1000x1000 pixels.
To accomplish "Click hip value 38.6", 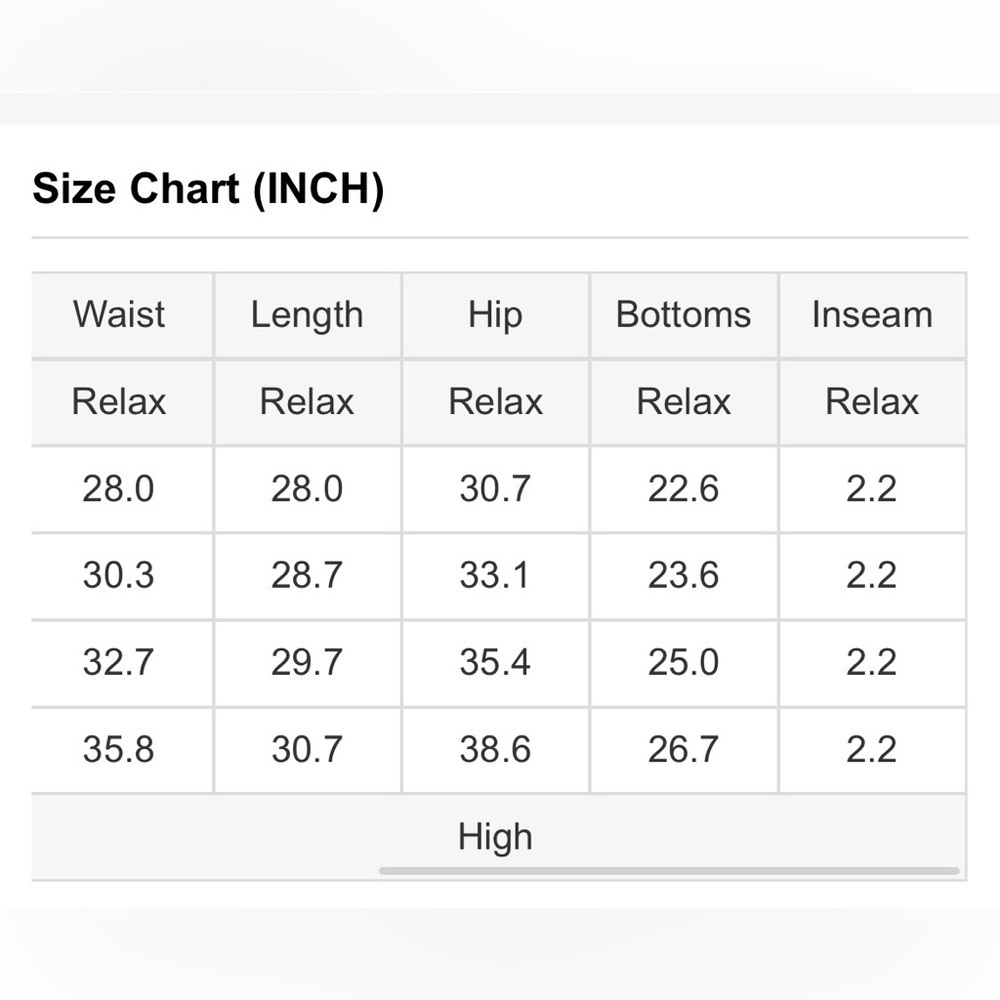I will 496,749.
